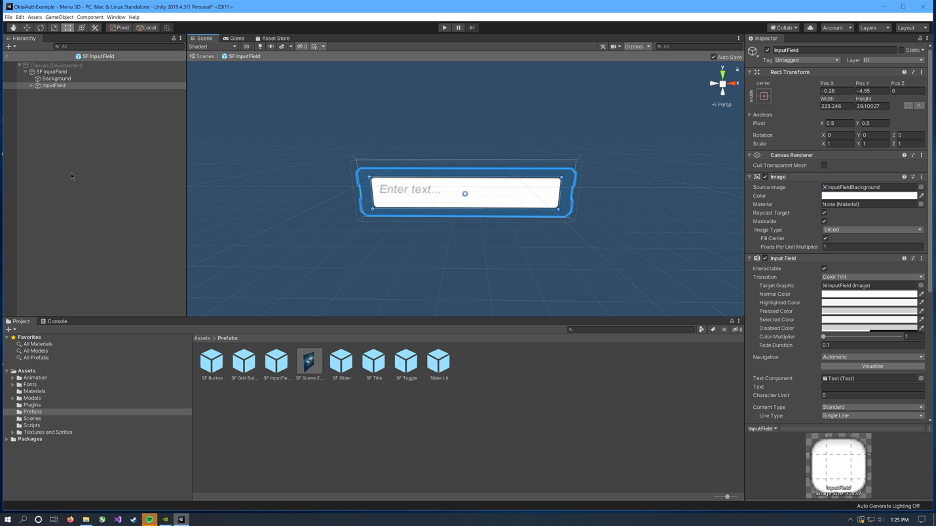Open the SF Slider prefab asset
Screen dimensions: 936x526
[x=341, y=362]
